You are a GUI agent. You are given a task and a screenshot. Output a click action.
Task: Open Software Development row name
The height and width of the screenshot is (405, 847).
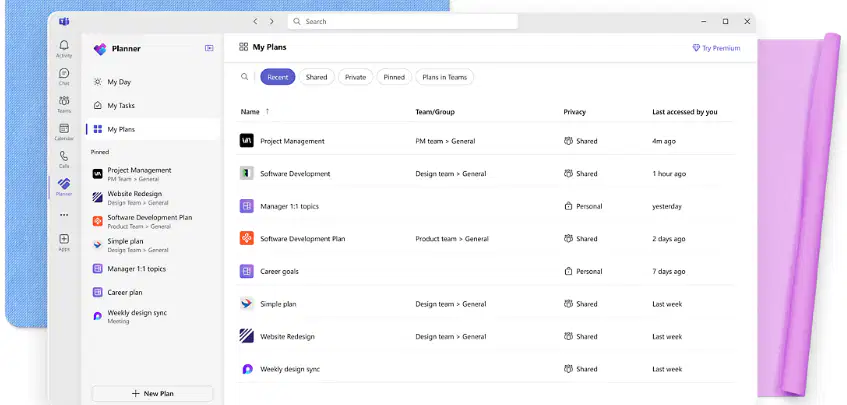(x=295, y=174)
